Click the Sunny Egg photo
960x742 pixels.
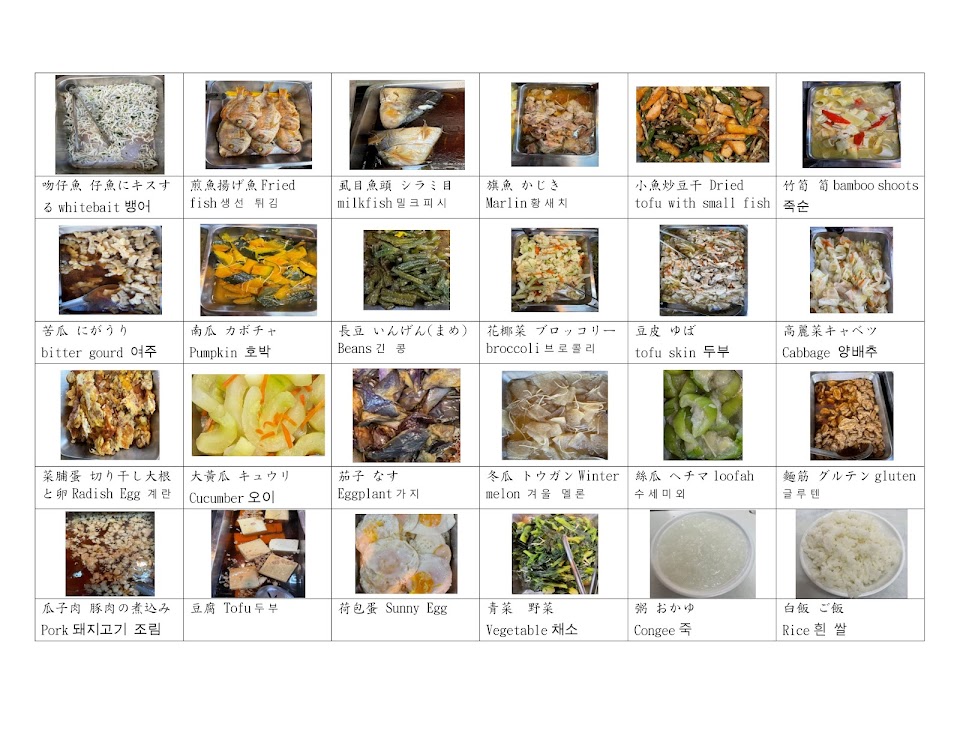(x=406, y=553)
